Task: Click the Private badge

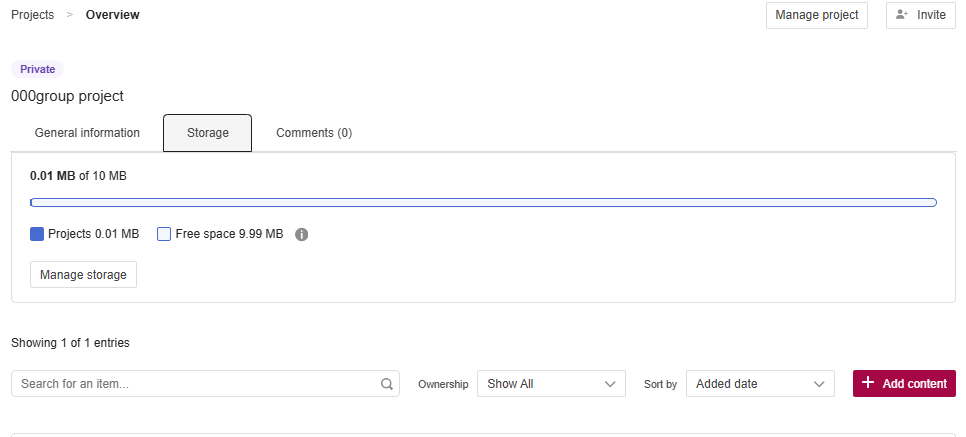Action: pyautogui.click(x=38, y=69)
